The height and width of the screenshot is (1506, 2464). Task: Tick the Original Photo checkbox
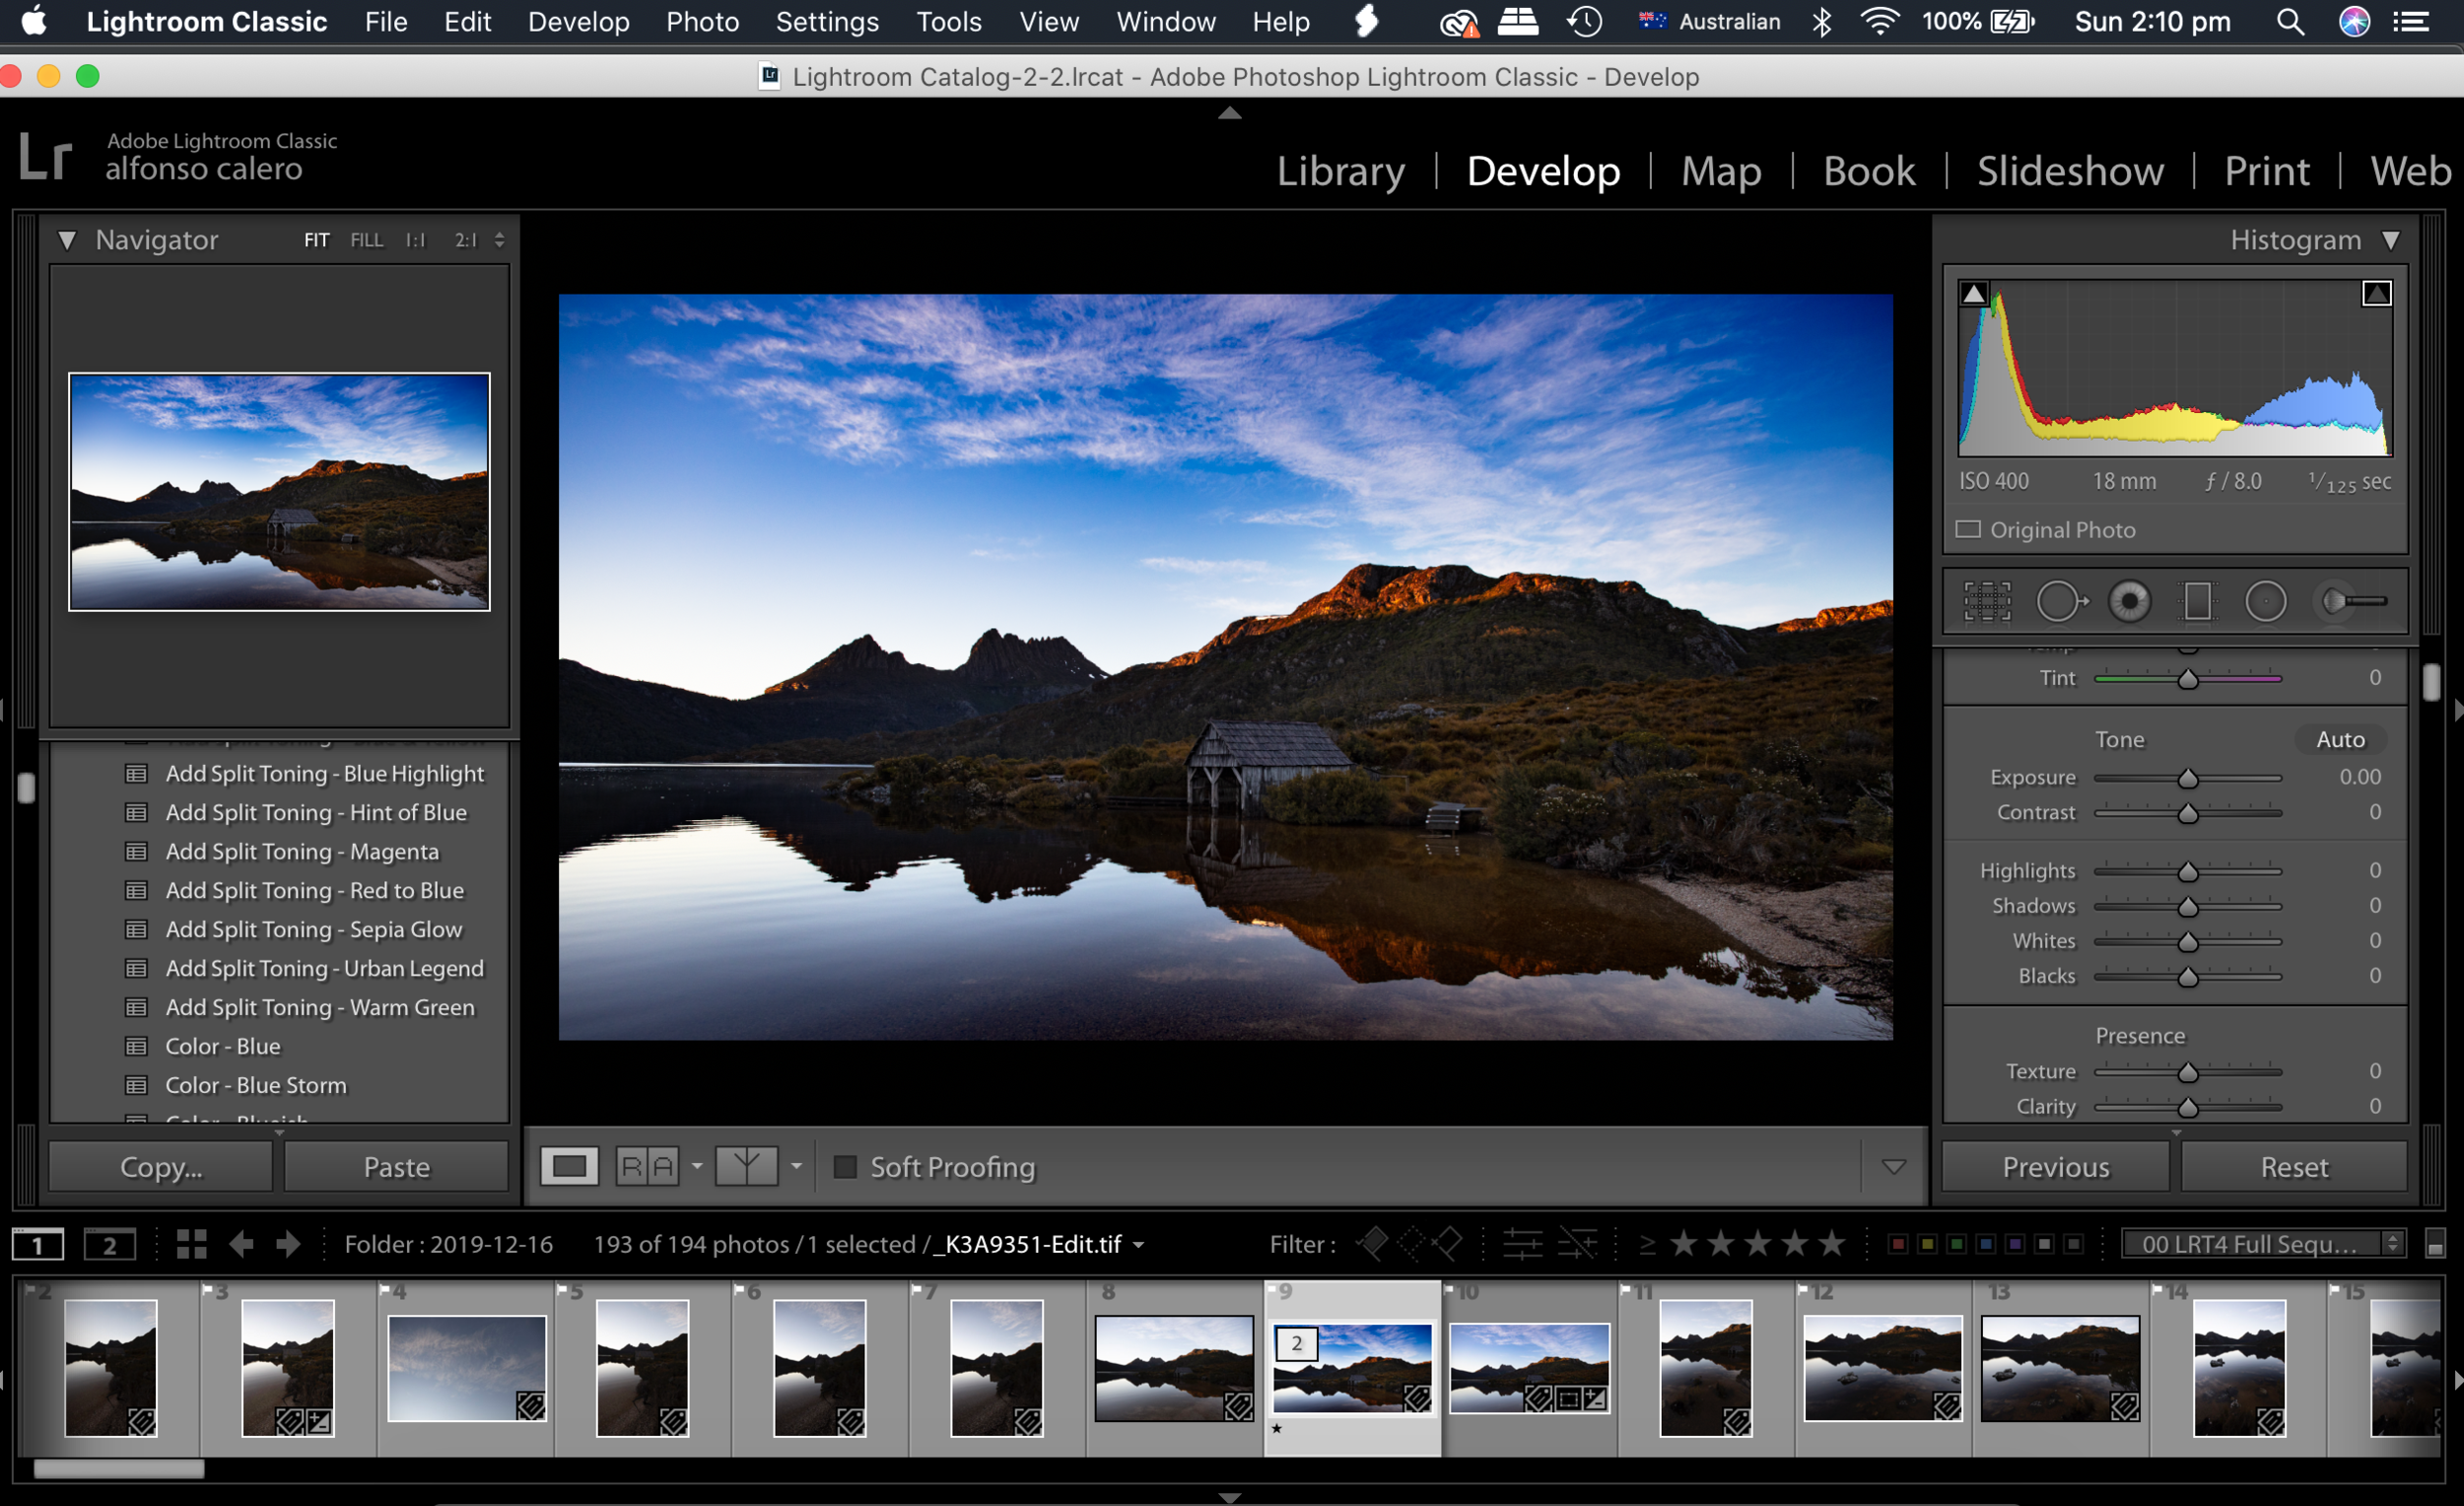(1967, 529)
